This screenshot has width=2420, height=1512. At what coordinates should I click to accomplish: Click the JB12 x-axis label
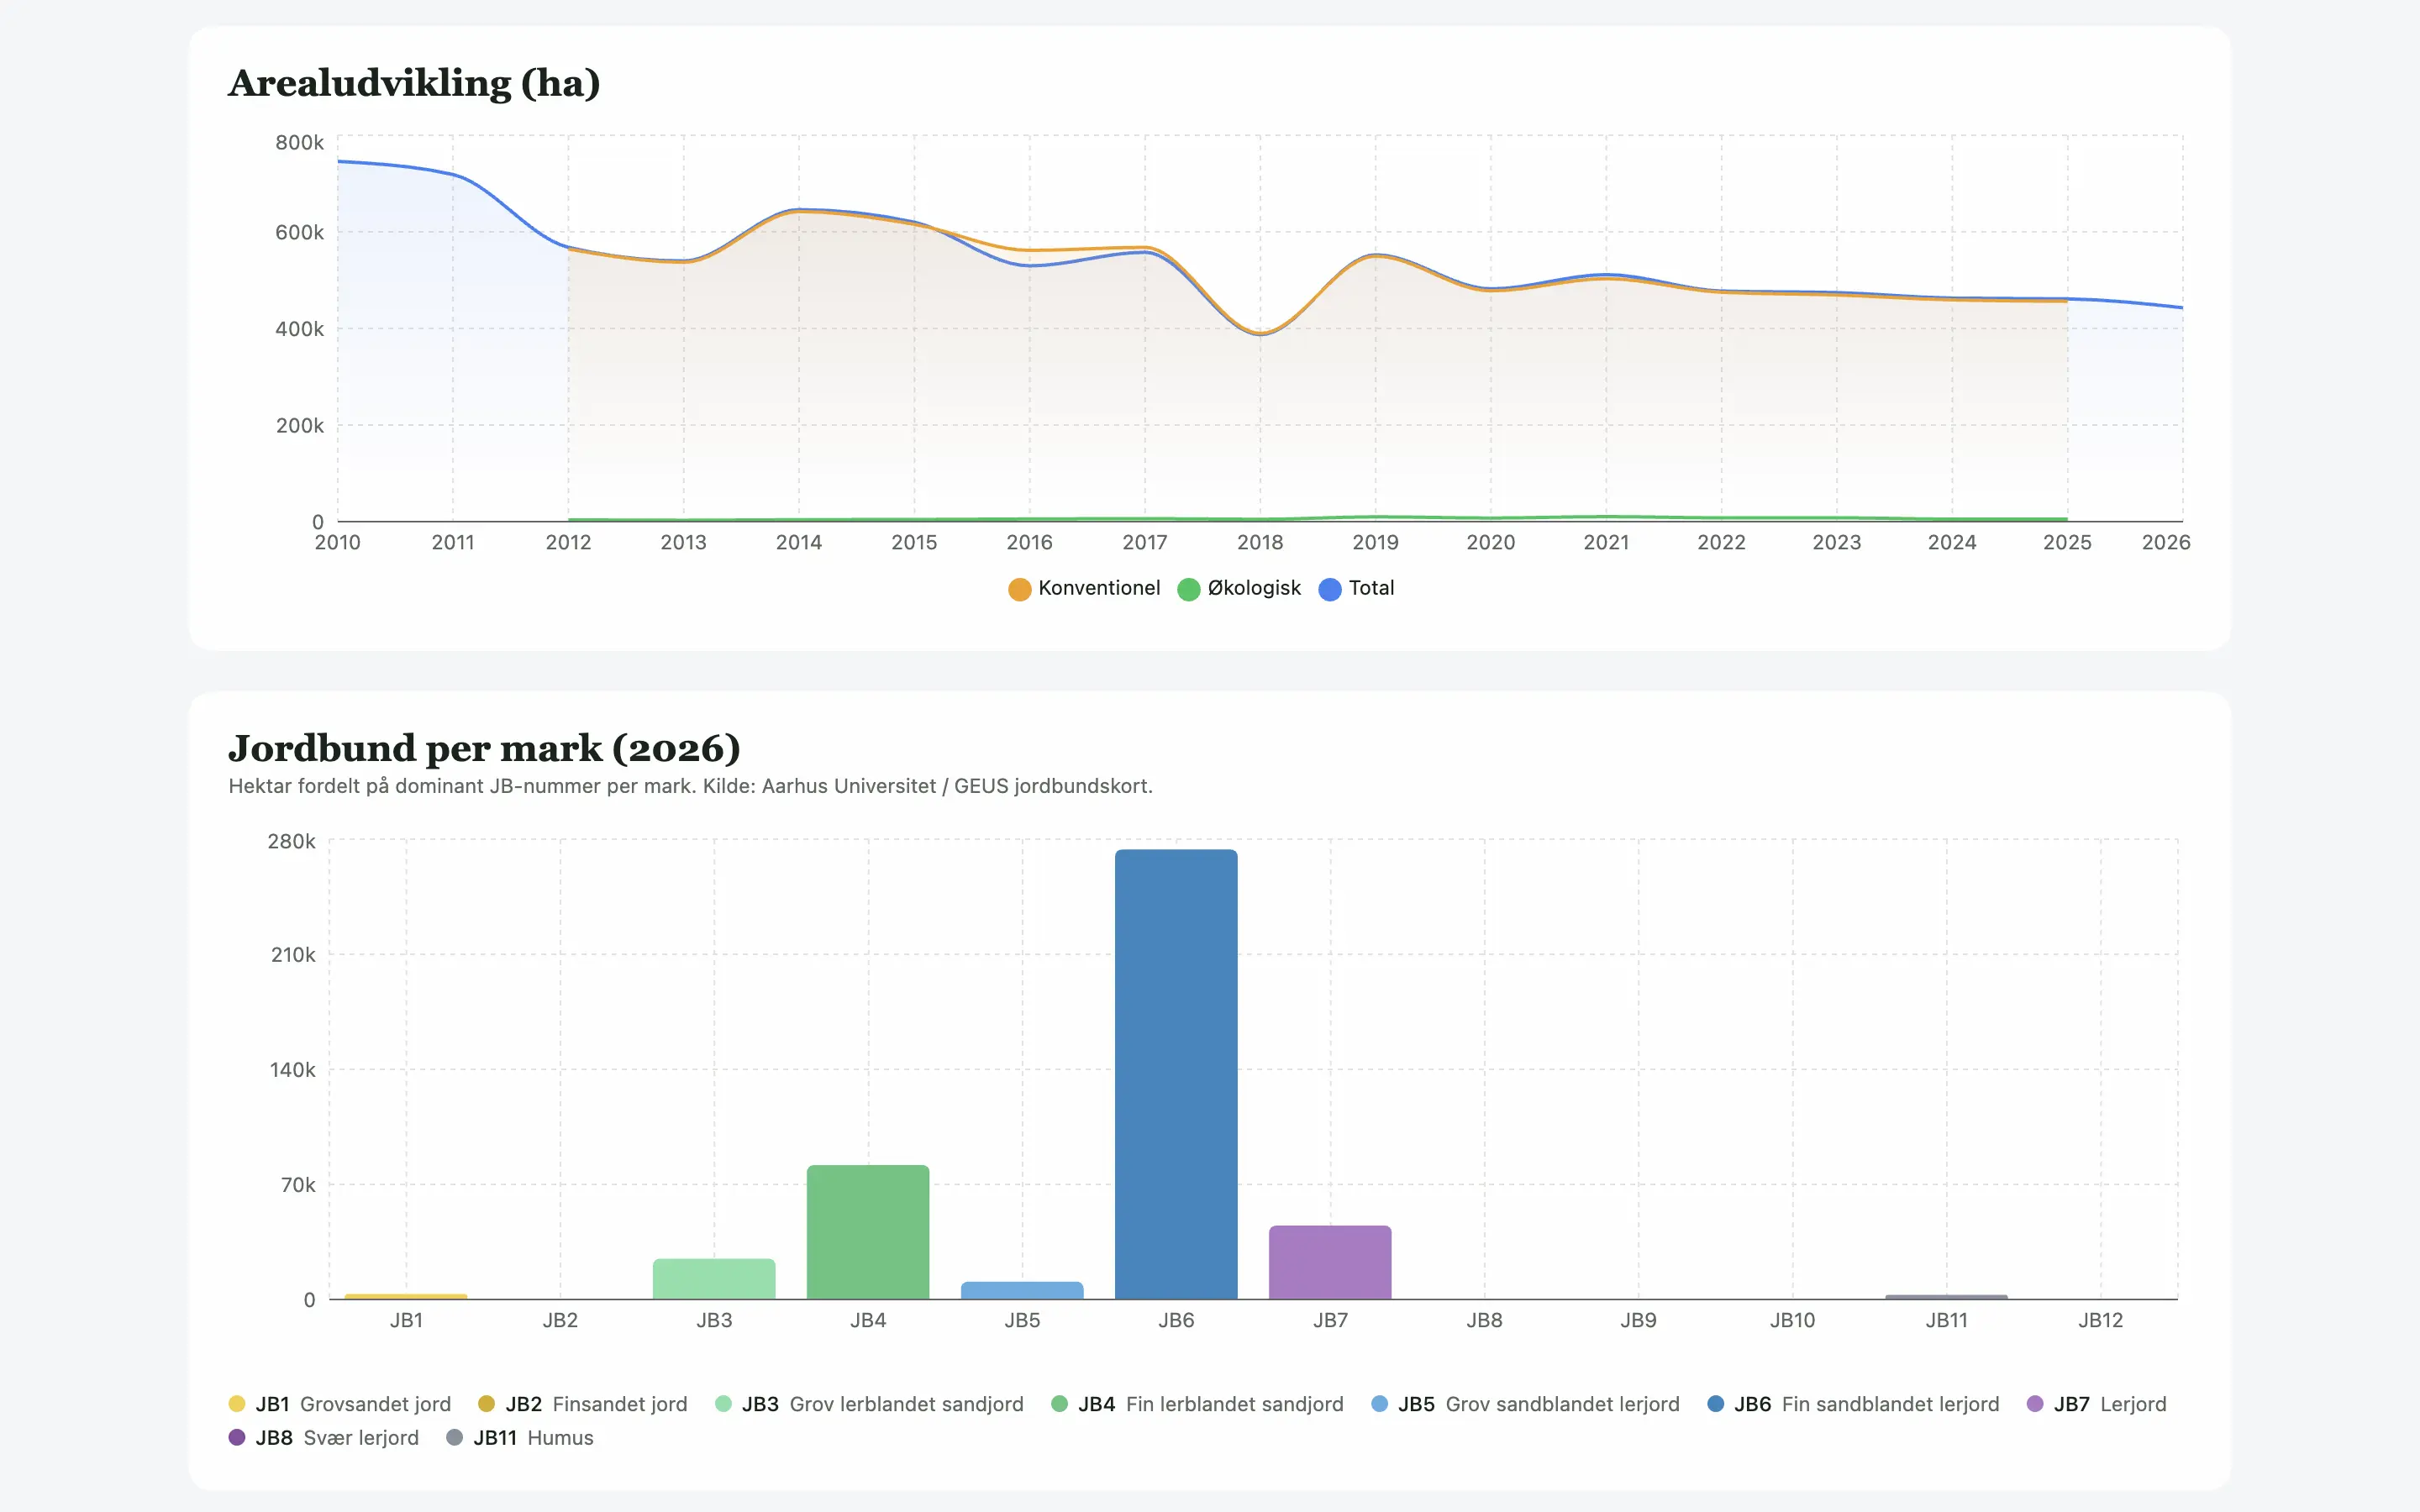pos(2100,1320)
